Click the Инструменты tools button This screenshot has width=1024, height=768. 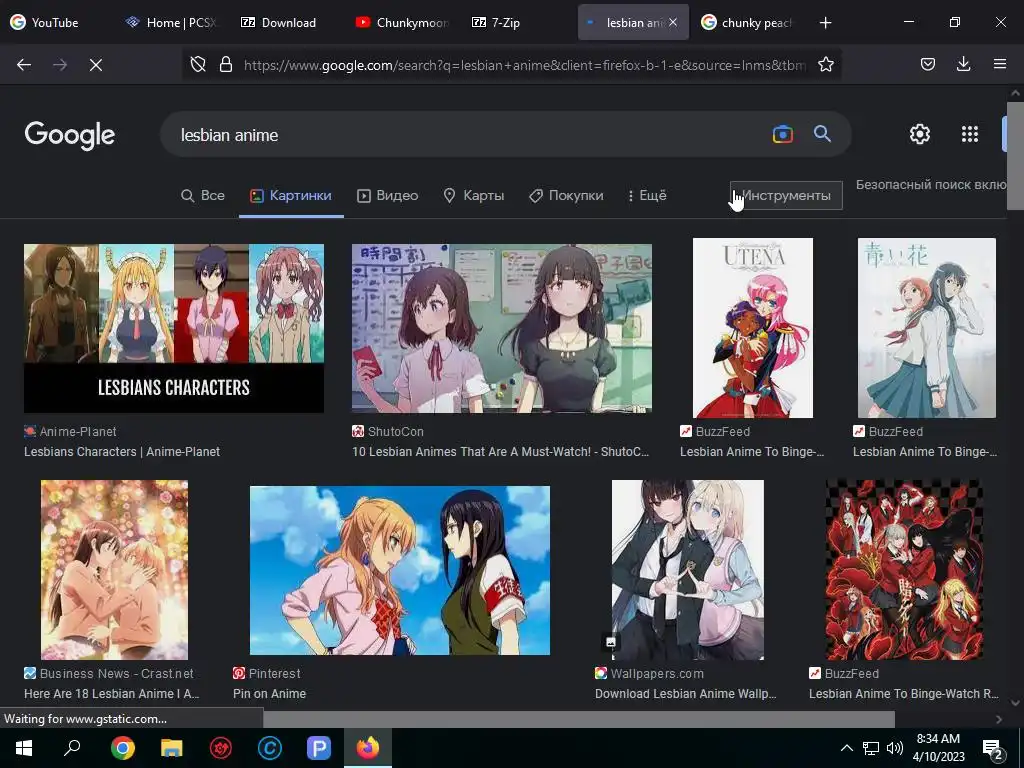point(786,195)
